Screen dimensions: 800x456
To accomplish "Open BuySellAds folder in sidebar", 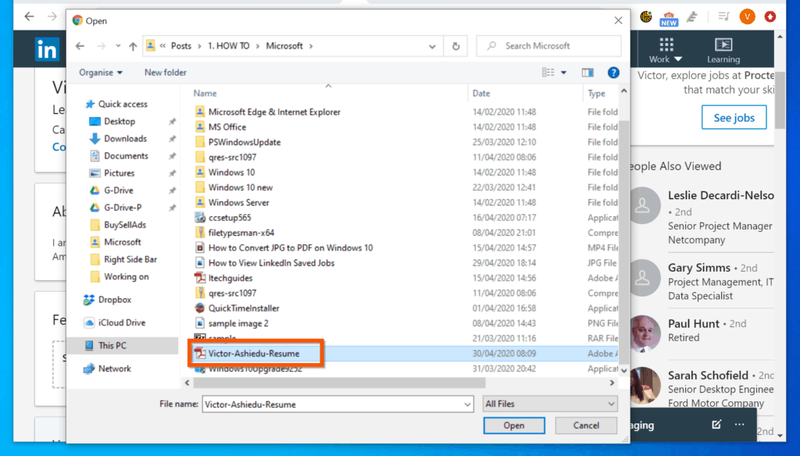I will point(124,225).
